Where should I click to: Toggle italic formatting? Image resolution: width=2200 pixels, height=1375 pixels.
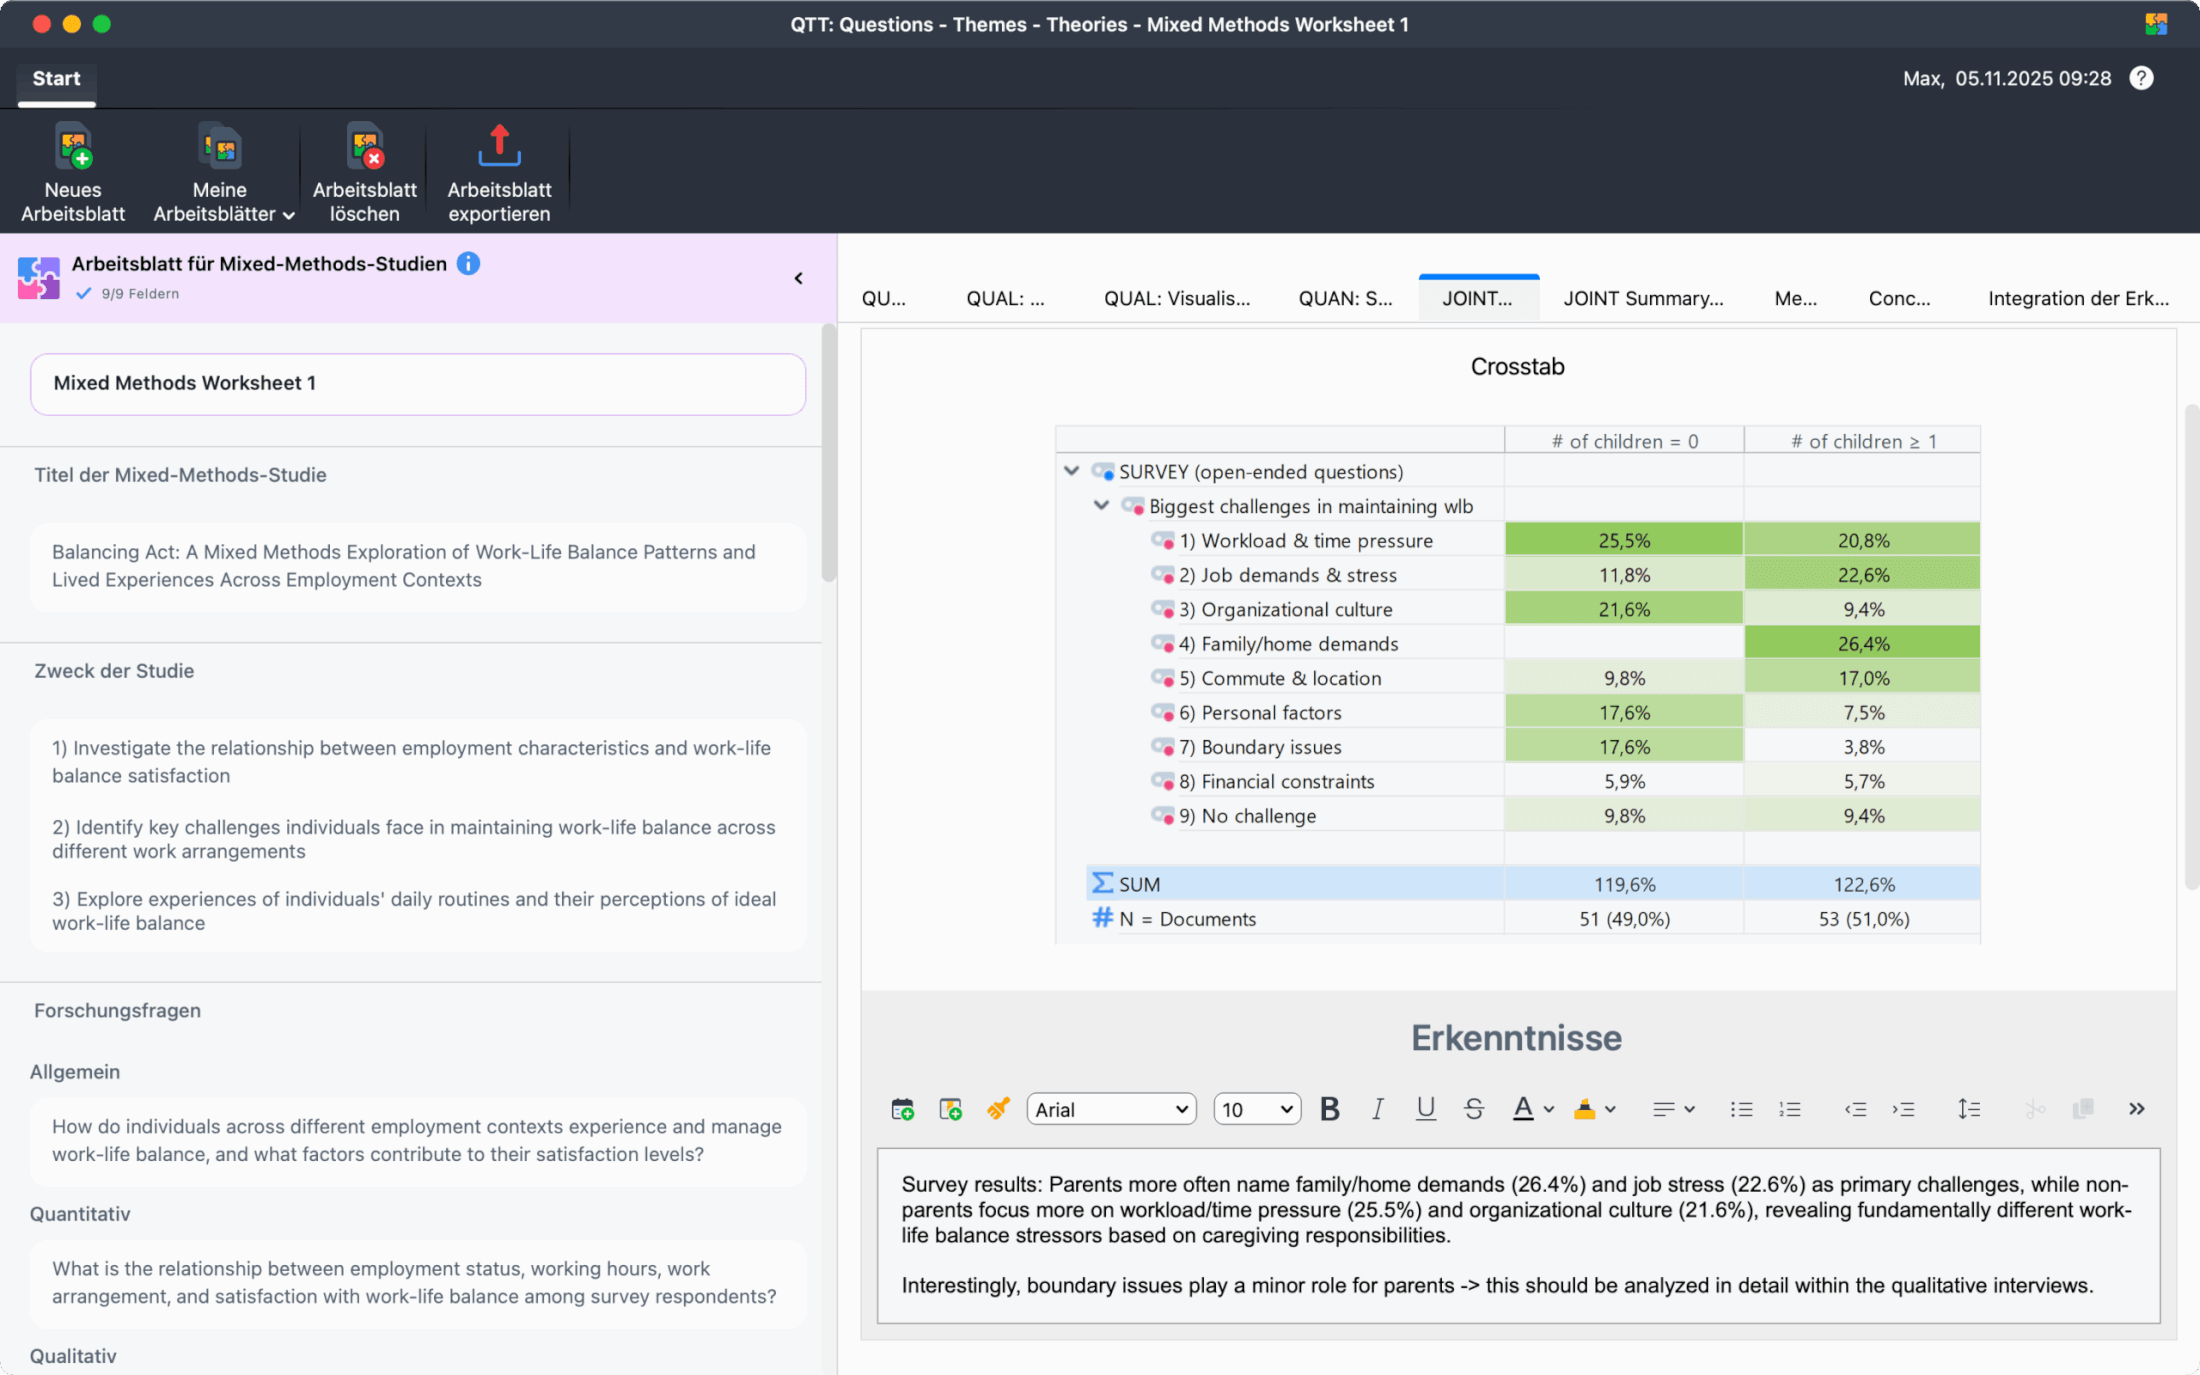pyautogui.click(x=1377, y=1109)
